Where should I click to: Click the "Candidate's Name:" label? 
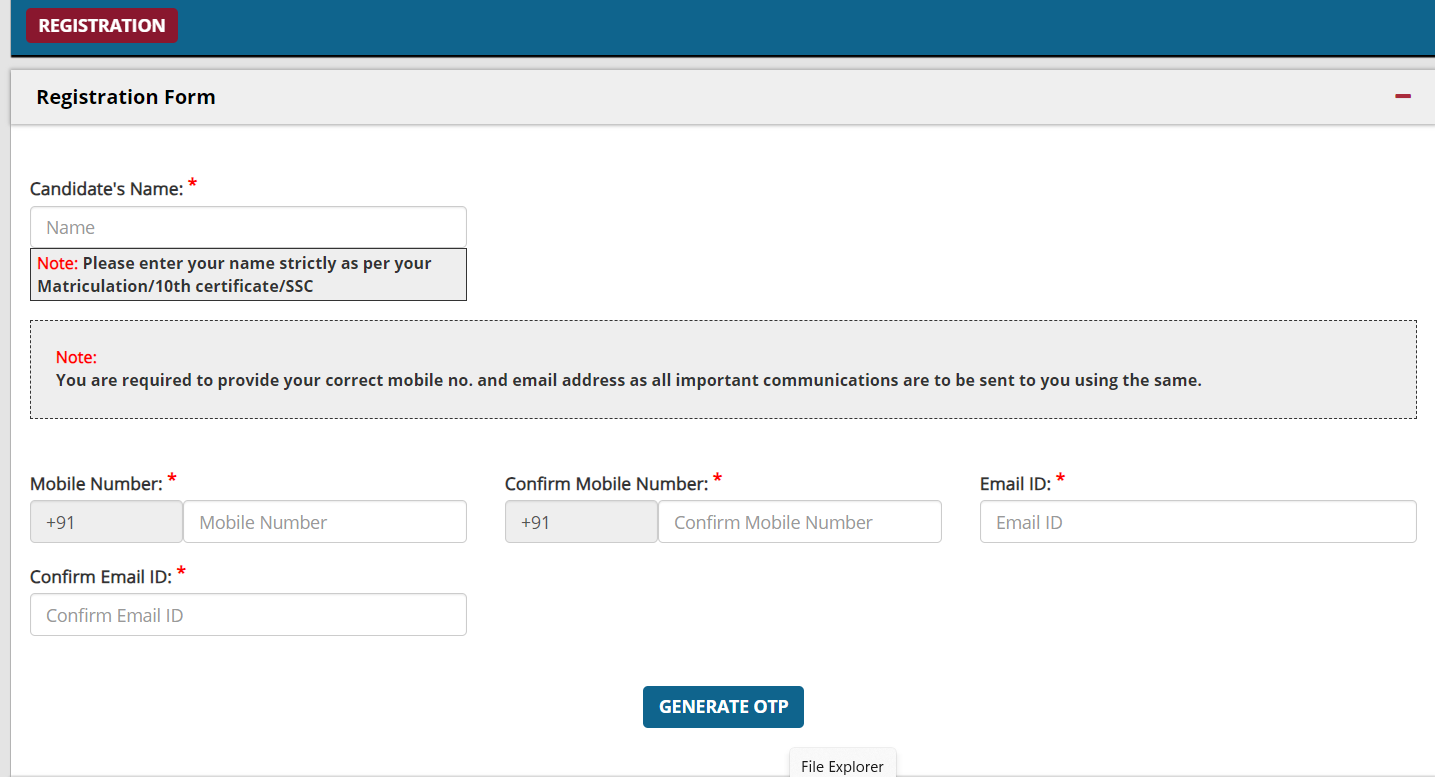(x=107, y=189)
